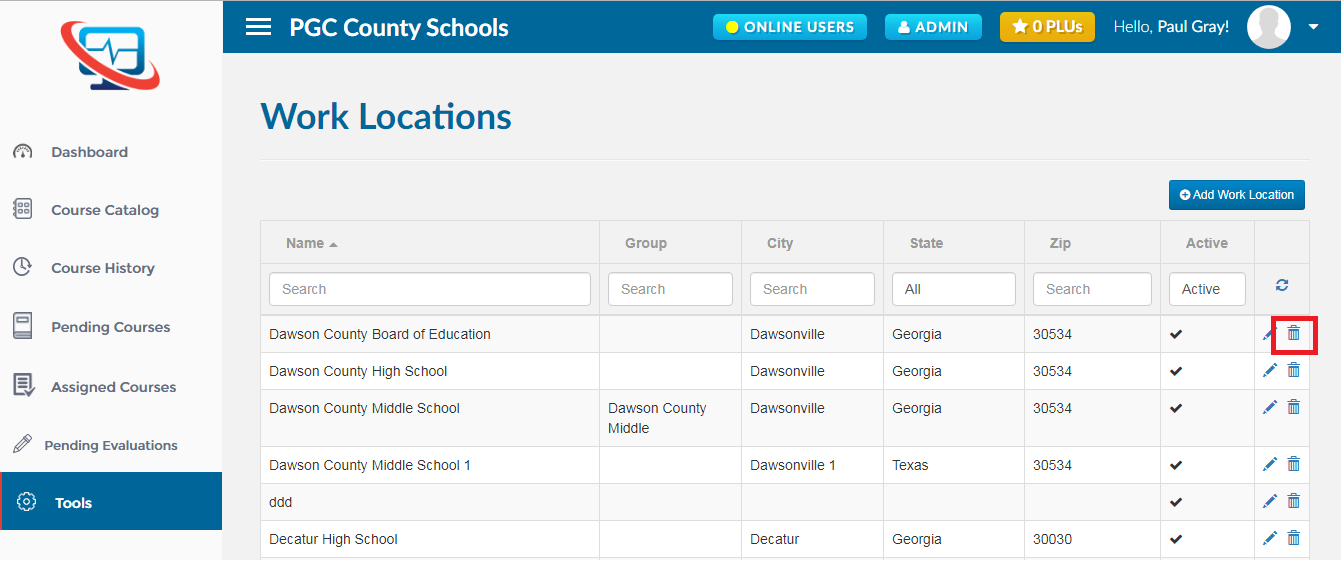Open the ADMIN button
This screenshot has height=578, width=1344.
[933, 27]
